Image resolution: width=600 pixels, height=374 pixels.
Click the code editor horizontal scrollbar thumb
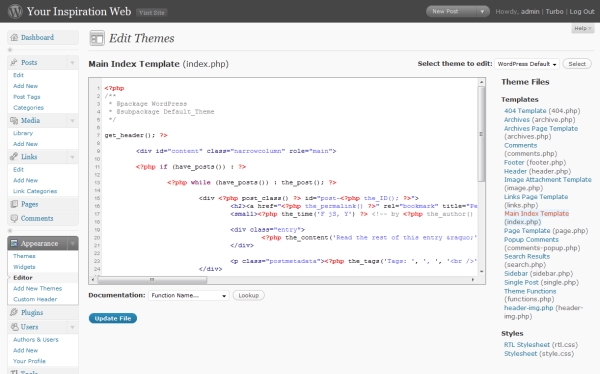pos(152,280)
